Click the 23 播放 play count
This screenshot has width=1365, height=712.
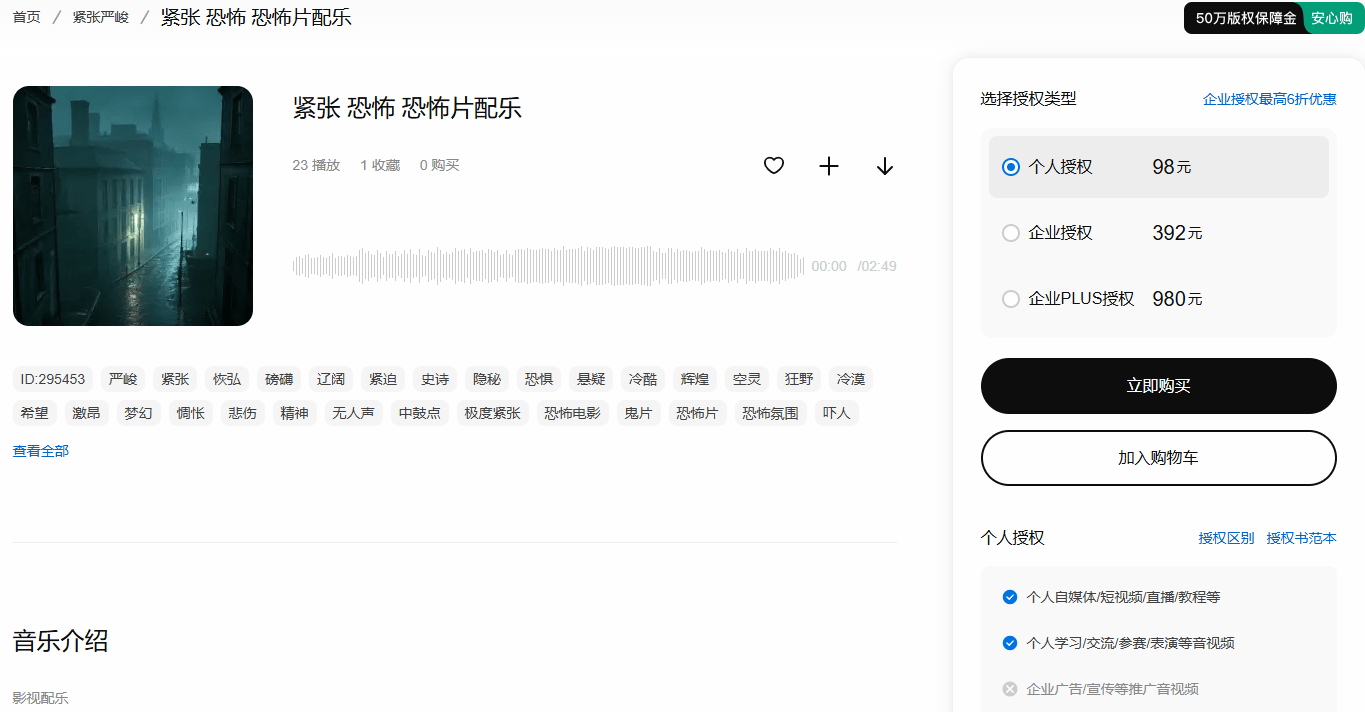click(x=316, y=165)
